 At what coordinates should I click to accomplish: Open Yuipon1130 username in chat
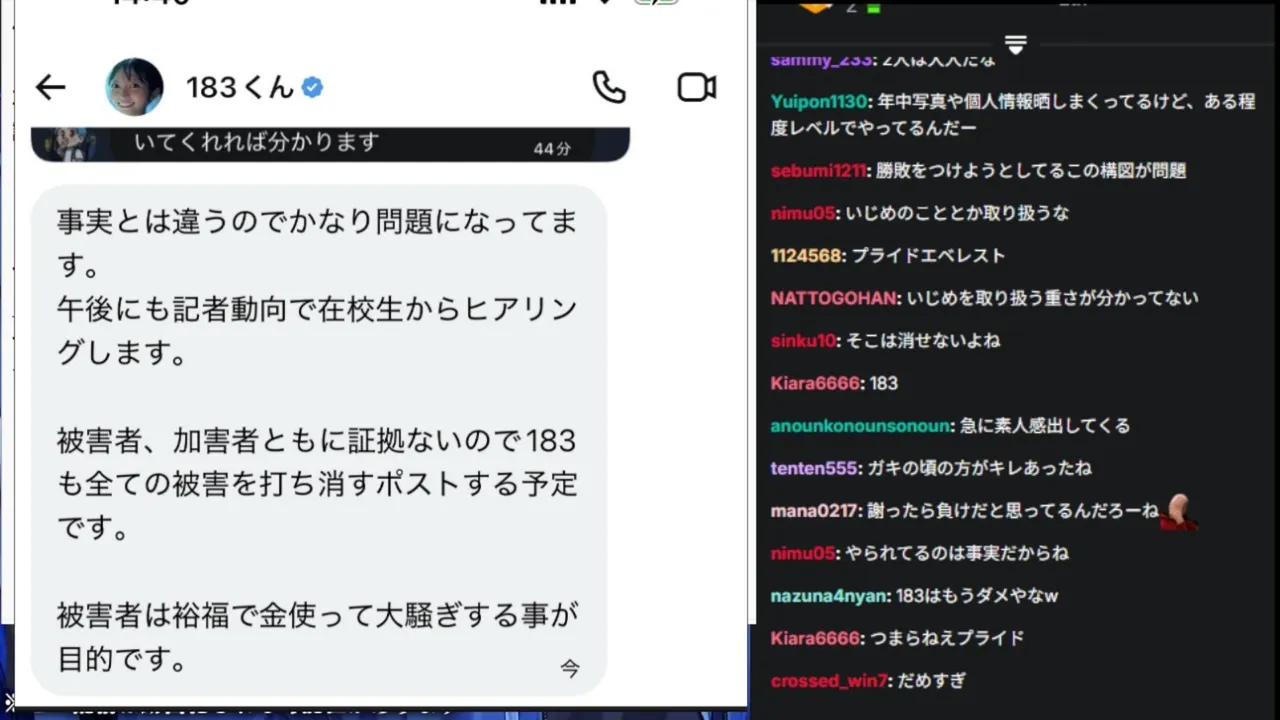(819, 101)
